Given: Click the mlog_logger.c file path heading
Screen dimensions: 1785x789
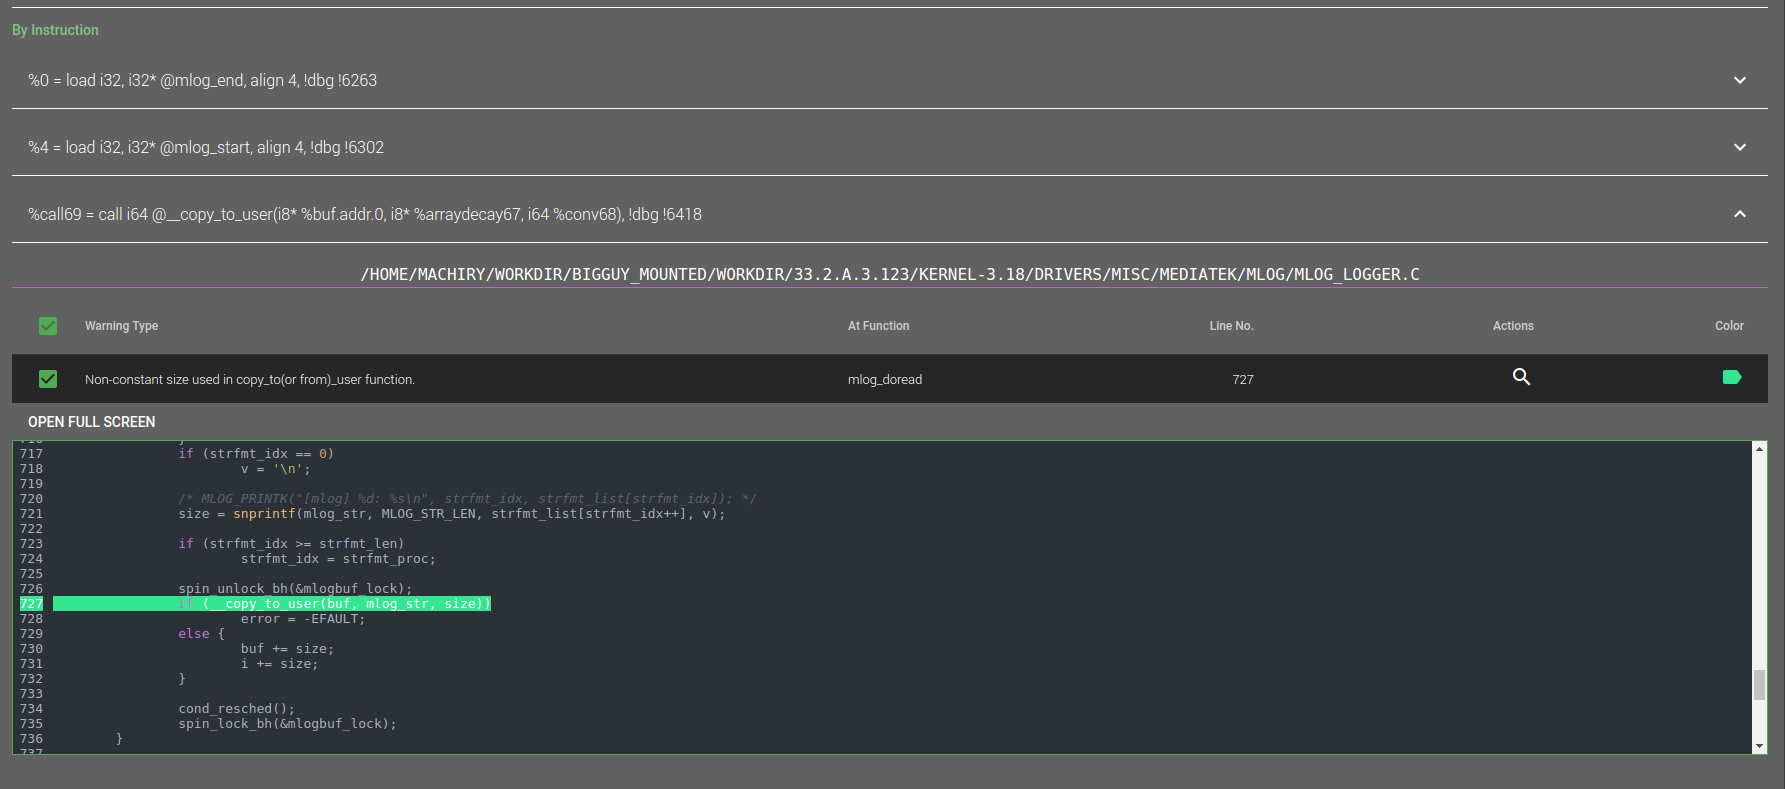Looking at the screenshot, I should pyautogui.click(x=890, y=274).
